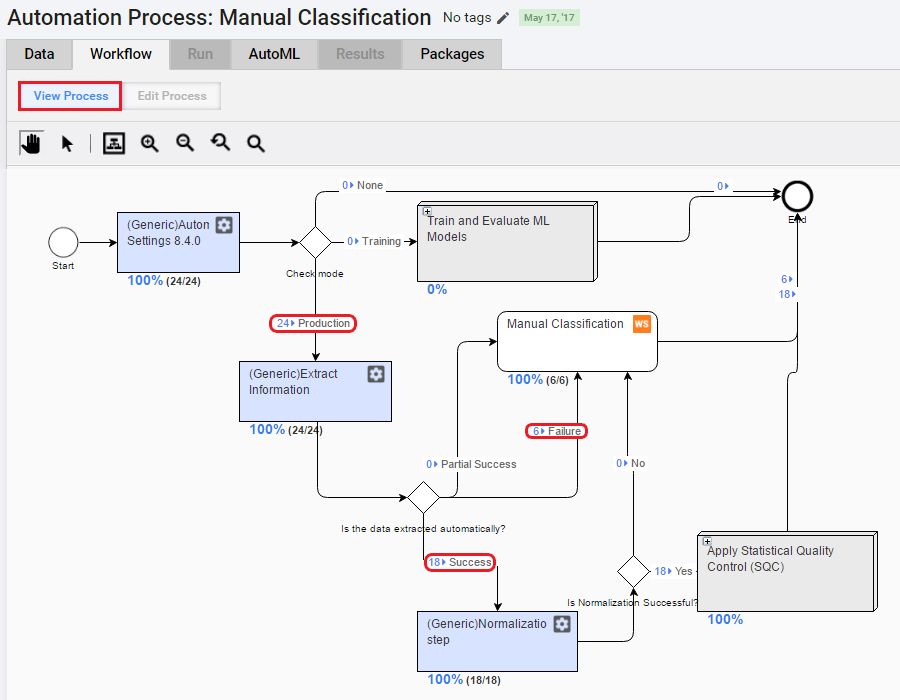Image resolution: width=900 pixels, height=700 pixels.
Task: Select the Manual Classification task box
Action: click(577, 341)
